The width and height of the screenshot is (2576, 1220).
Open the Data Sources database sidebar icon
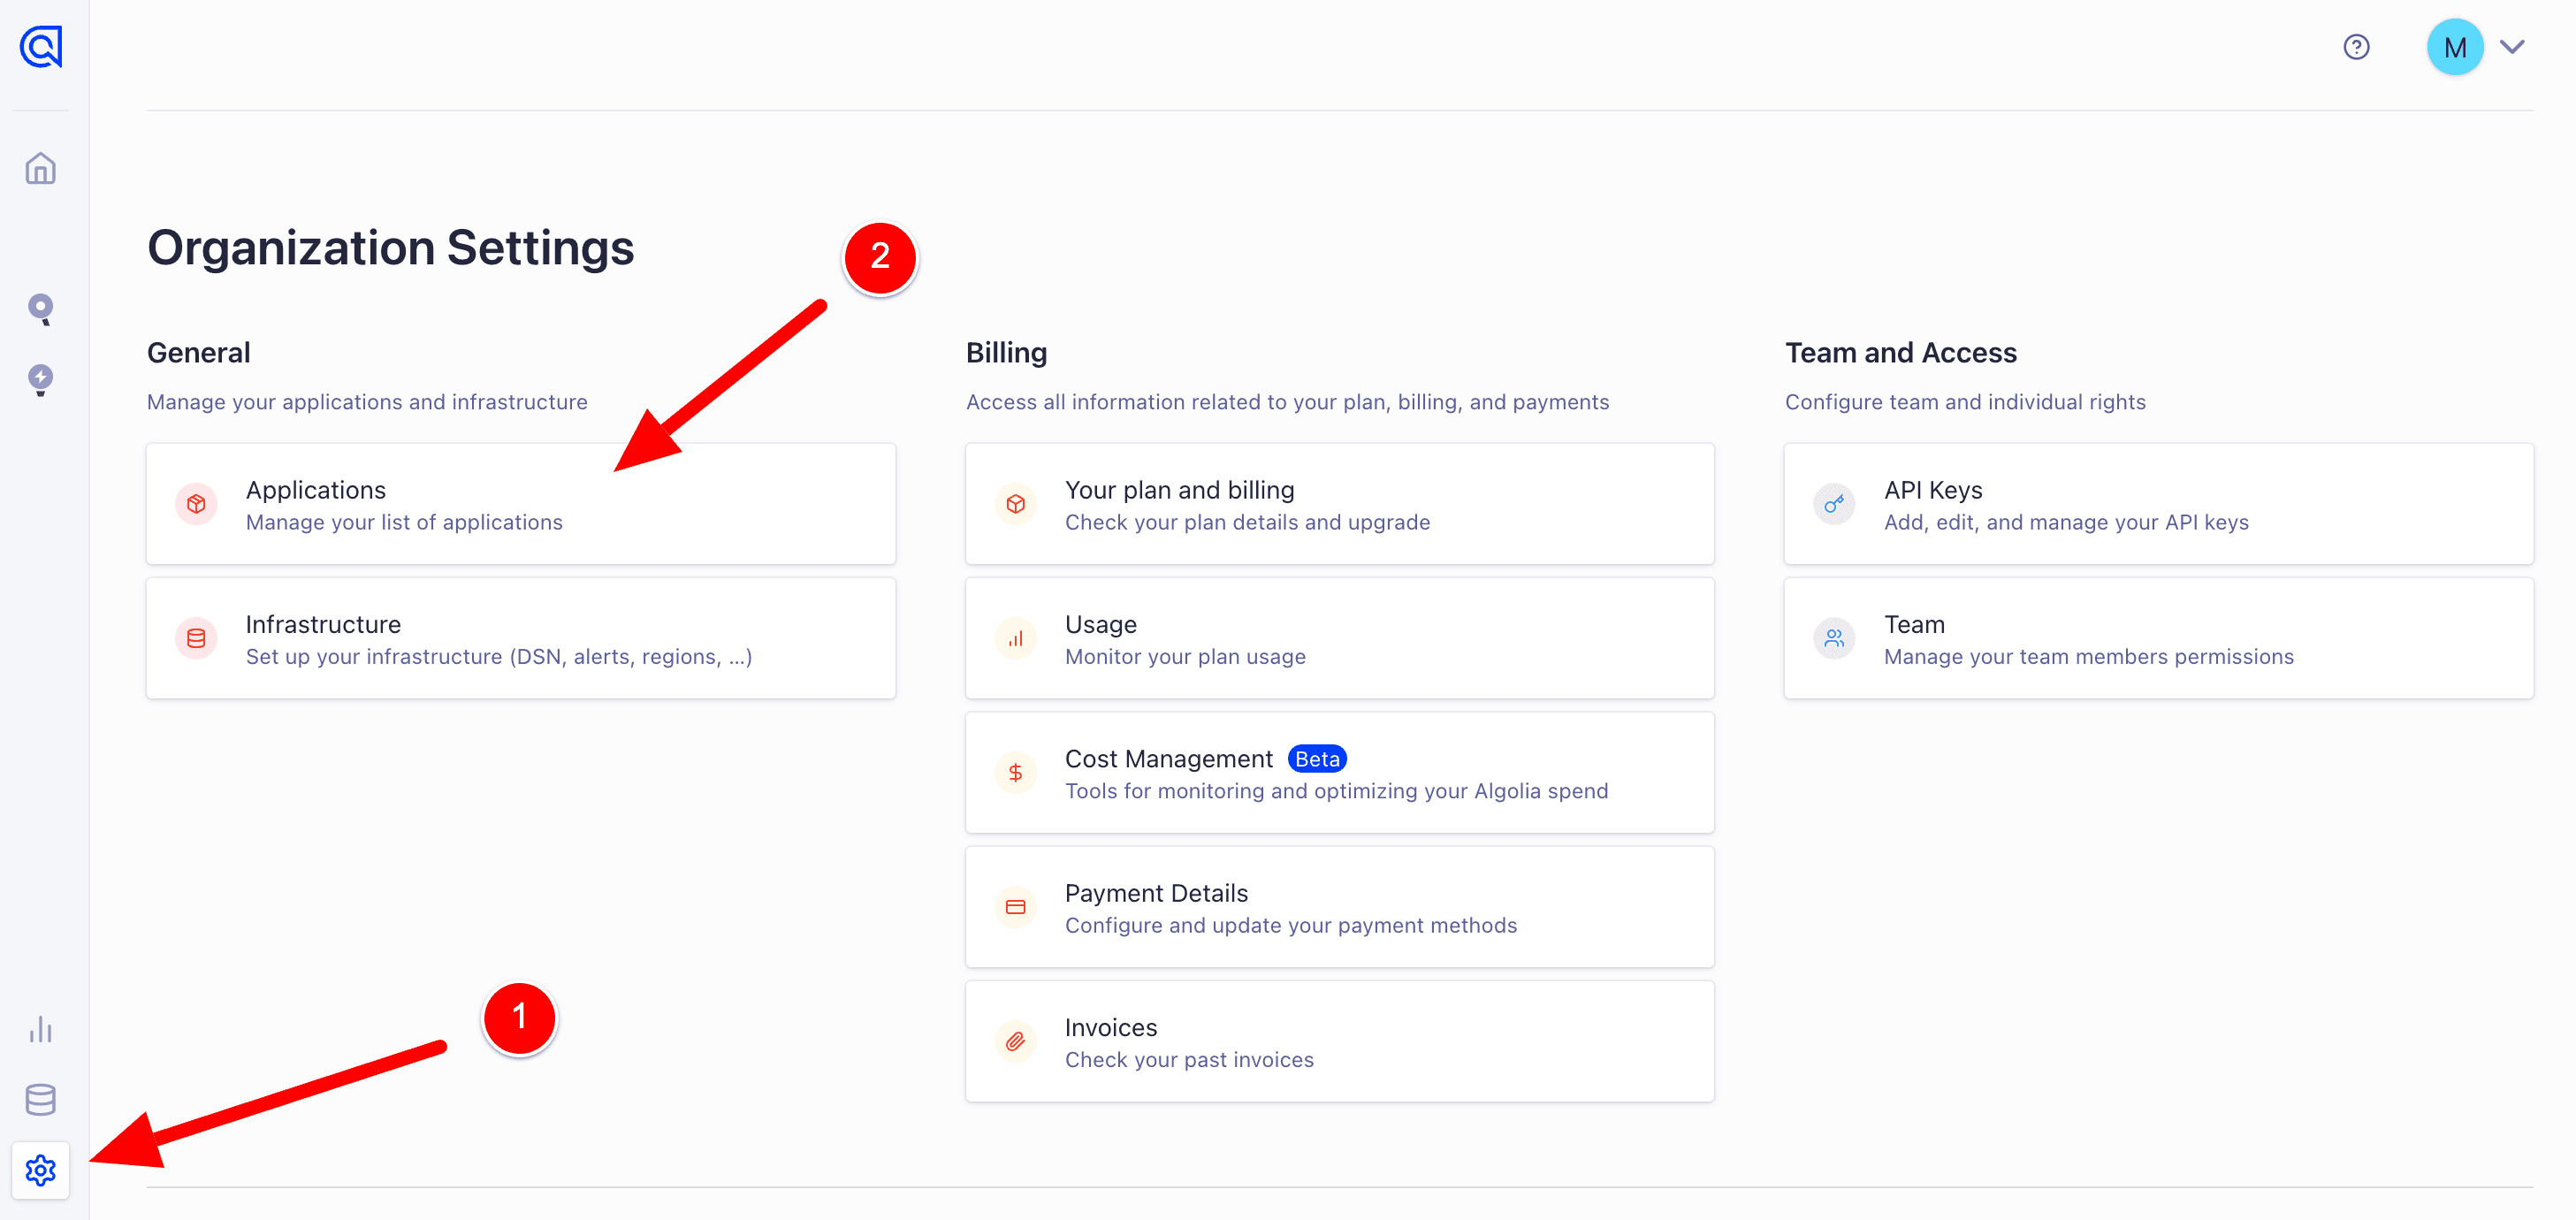tap(41, 1099)
